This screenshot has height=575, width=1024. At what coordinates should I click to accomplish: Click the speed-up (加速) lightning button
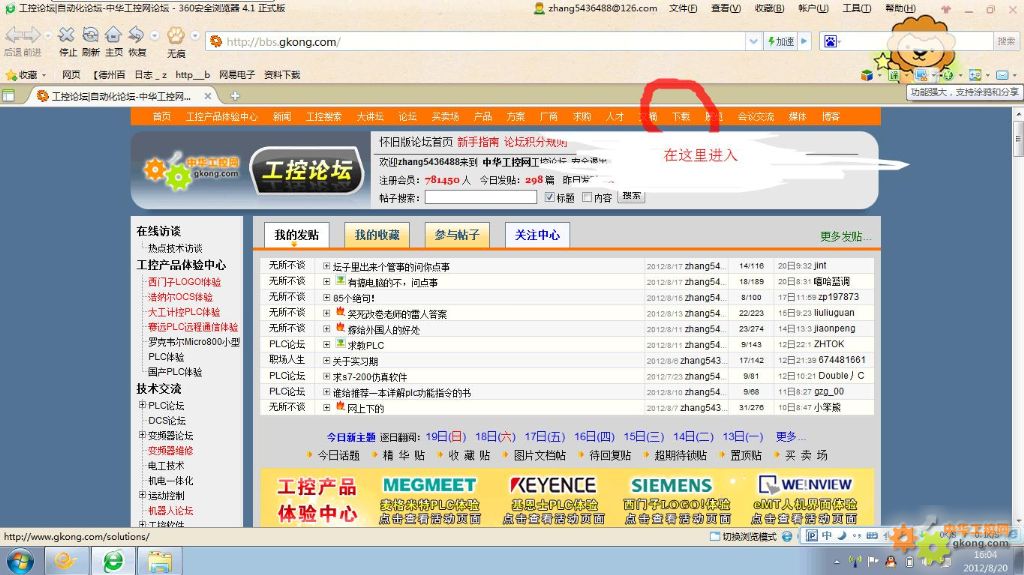[781, 42]
